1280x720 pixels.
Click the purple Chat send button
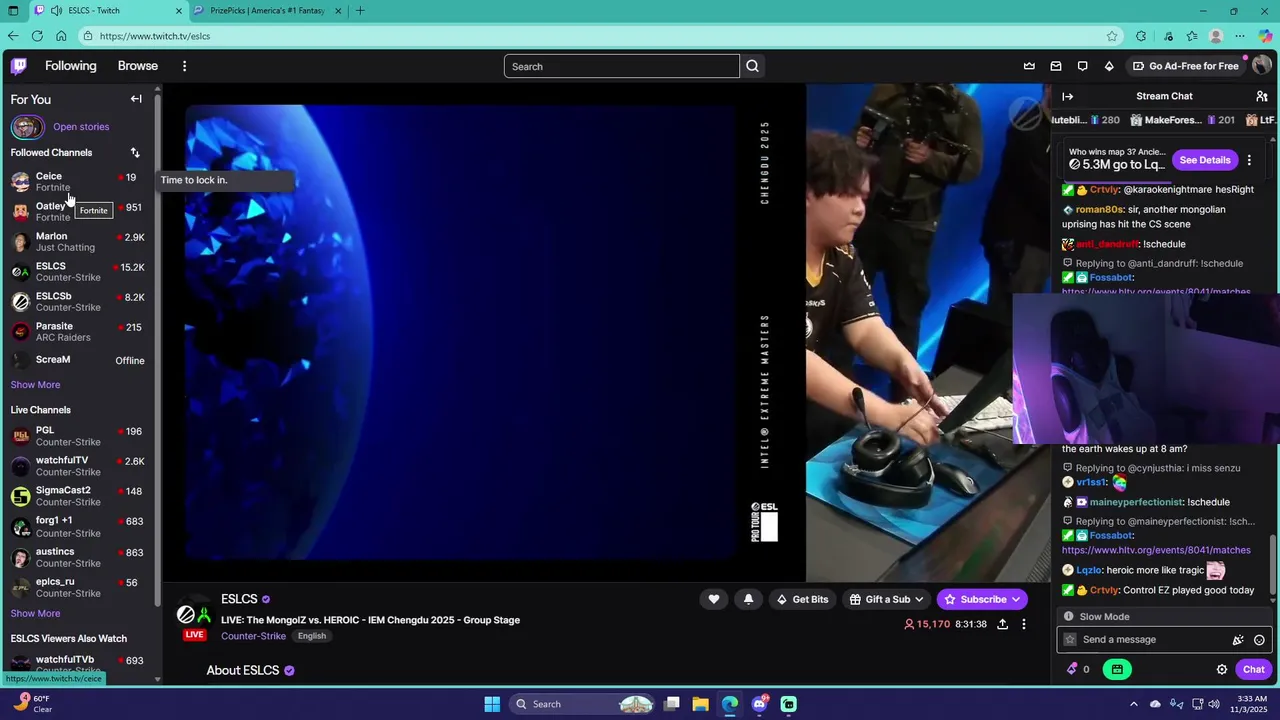pos(1254,669)
